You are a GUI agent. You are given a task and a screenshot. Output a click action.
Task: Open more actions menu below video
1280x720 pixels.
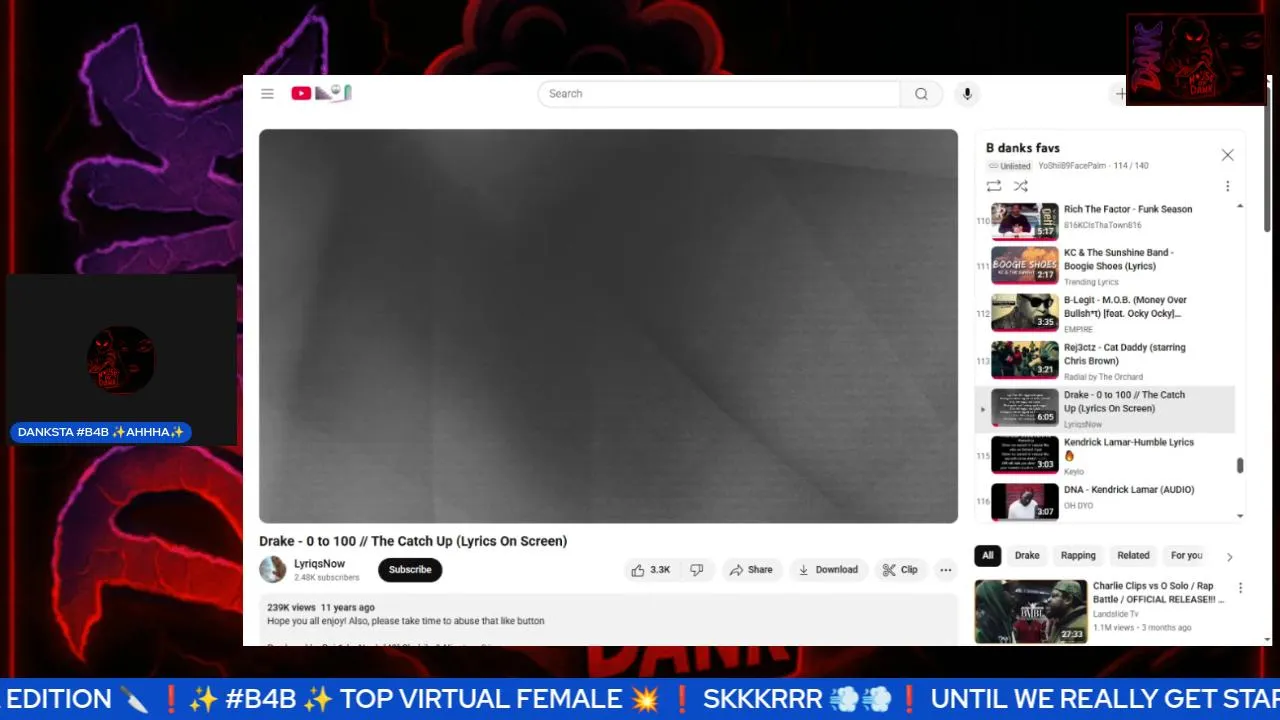(945, 570)
